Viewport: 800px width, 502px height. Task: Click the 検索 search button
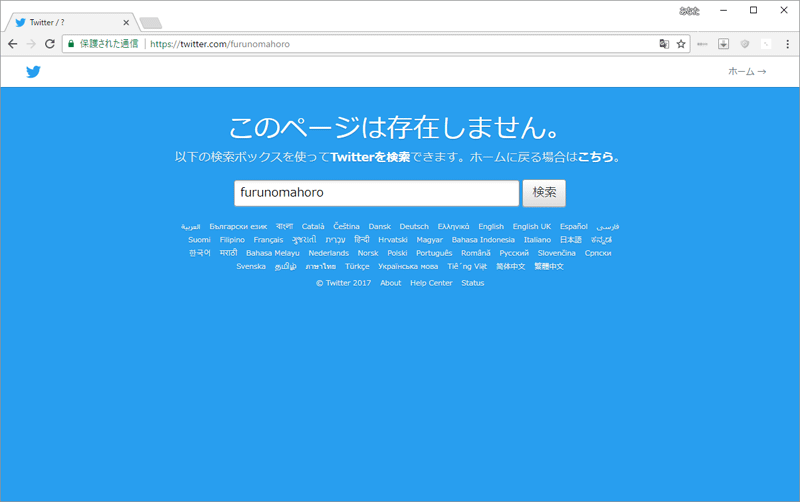click(544, 193)
